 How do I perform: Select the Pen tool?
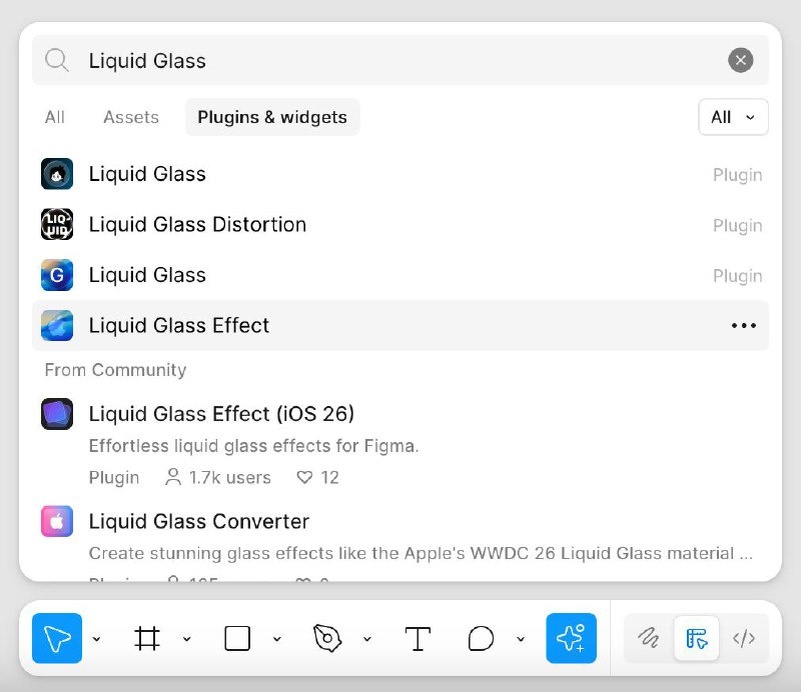(x=327, y=638)
